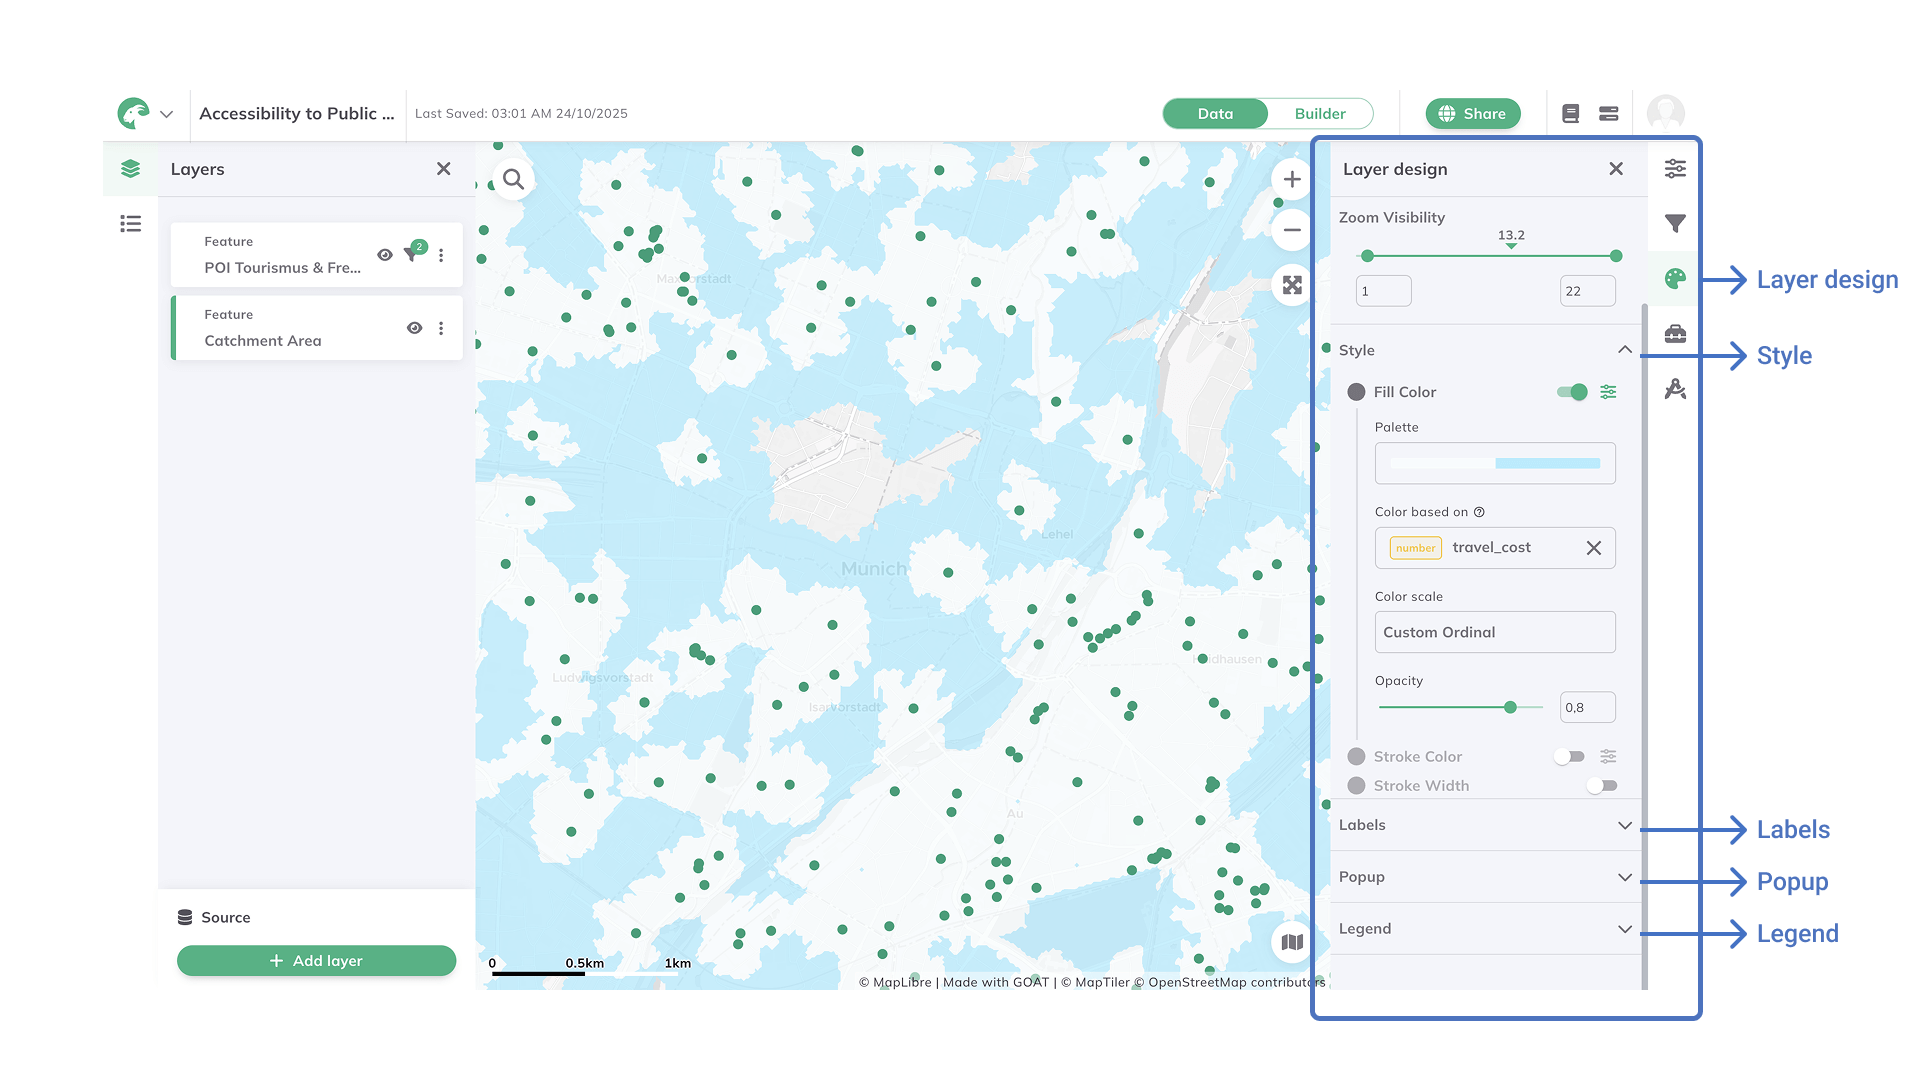Open the toolbox panel icon
1920x1080 pixels.
pyautogui.click(x=1675, y=334)
